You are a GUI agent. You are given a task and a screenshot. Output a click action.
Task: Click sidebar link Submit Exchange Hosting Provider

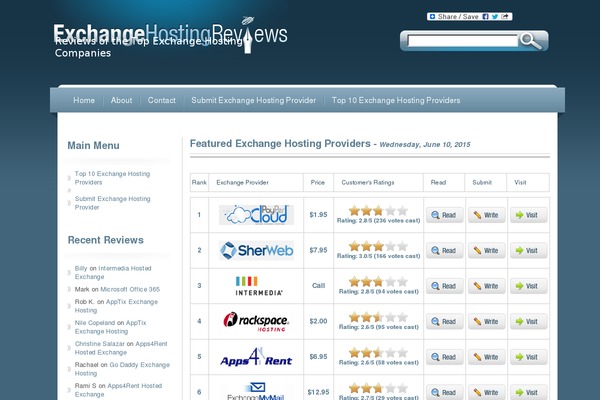click(x=112, y=203)
